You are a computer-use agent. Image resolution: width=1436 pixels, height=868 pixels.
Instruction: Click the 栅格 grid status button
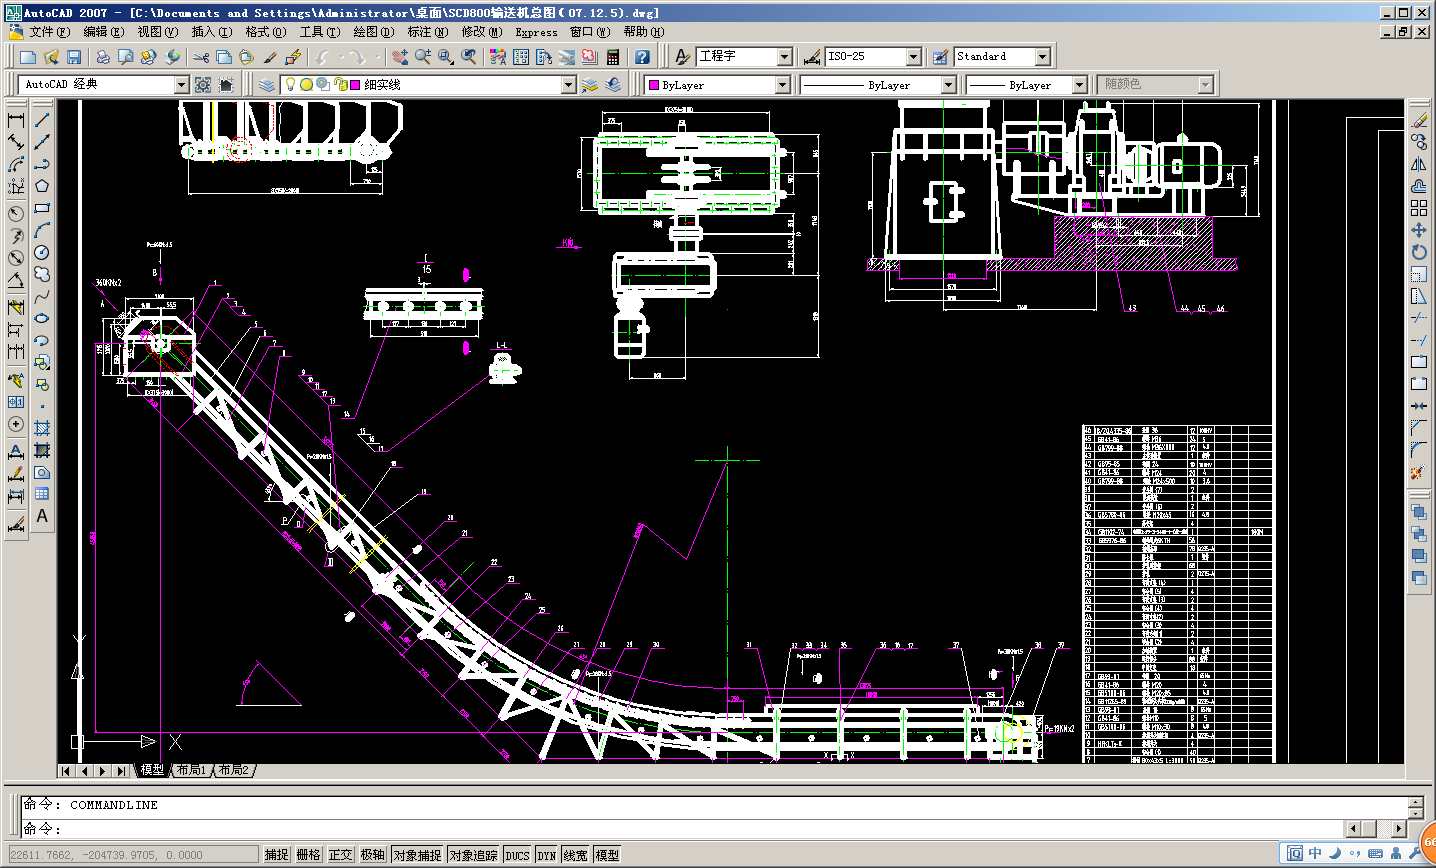308,855
